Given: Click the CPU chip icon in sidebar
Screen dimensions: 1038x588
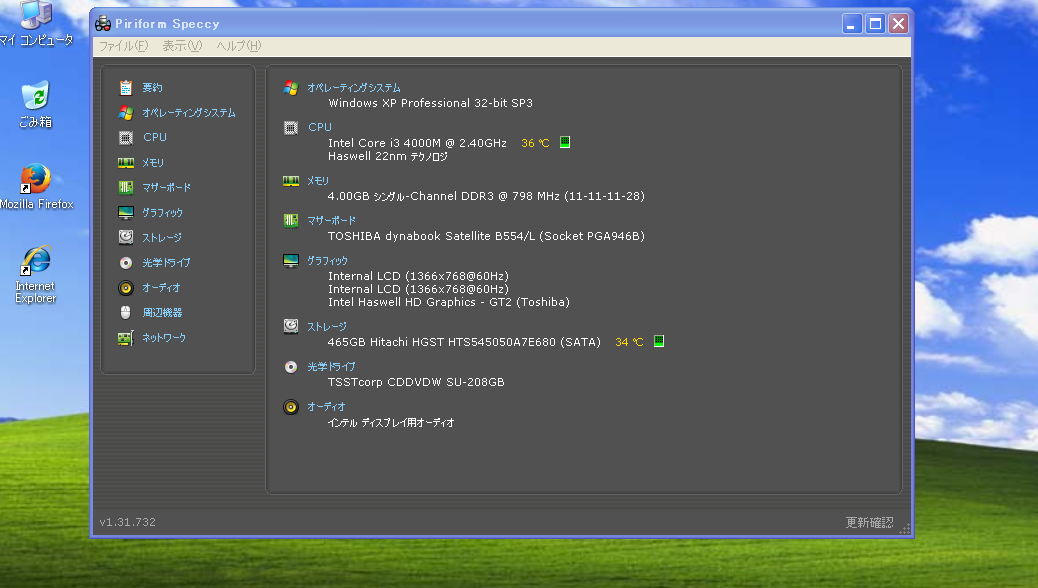Looking at the screenshot, I should tap(126, 138).
